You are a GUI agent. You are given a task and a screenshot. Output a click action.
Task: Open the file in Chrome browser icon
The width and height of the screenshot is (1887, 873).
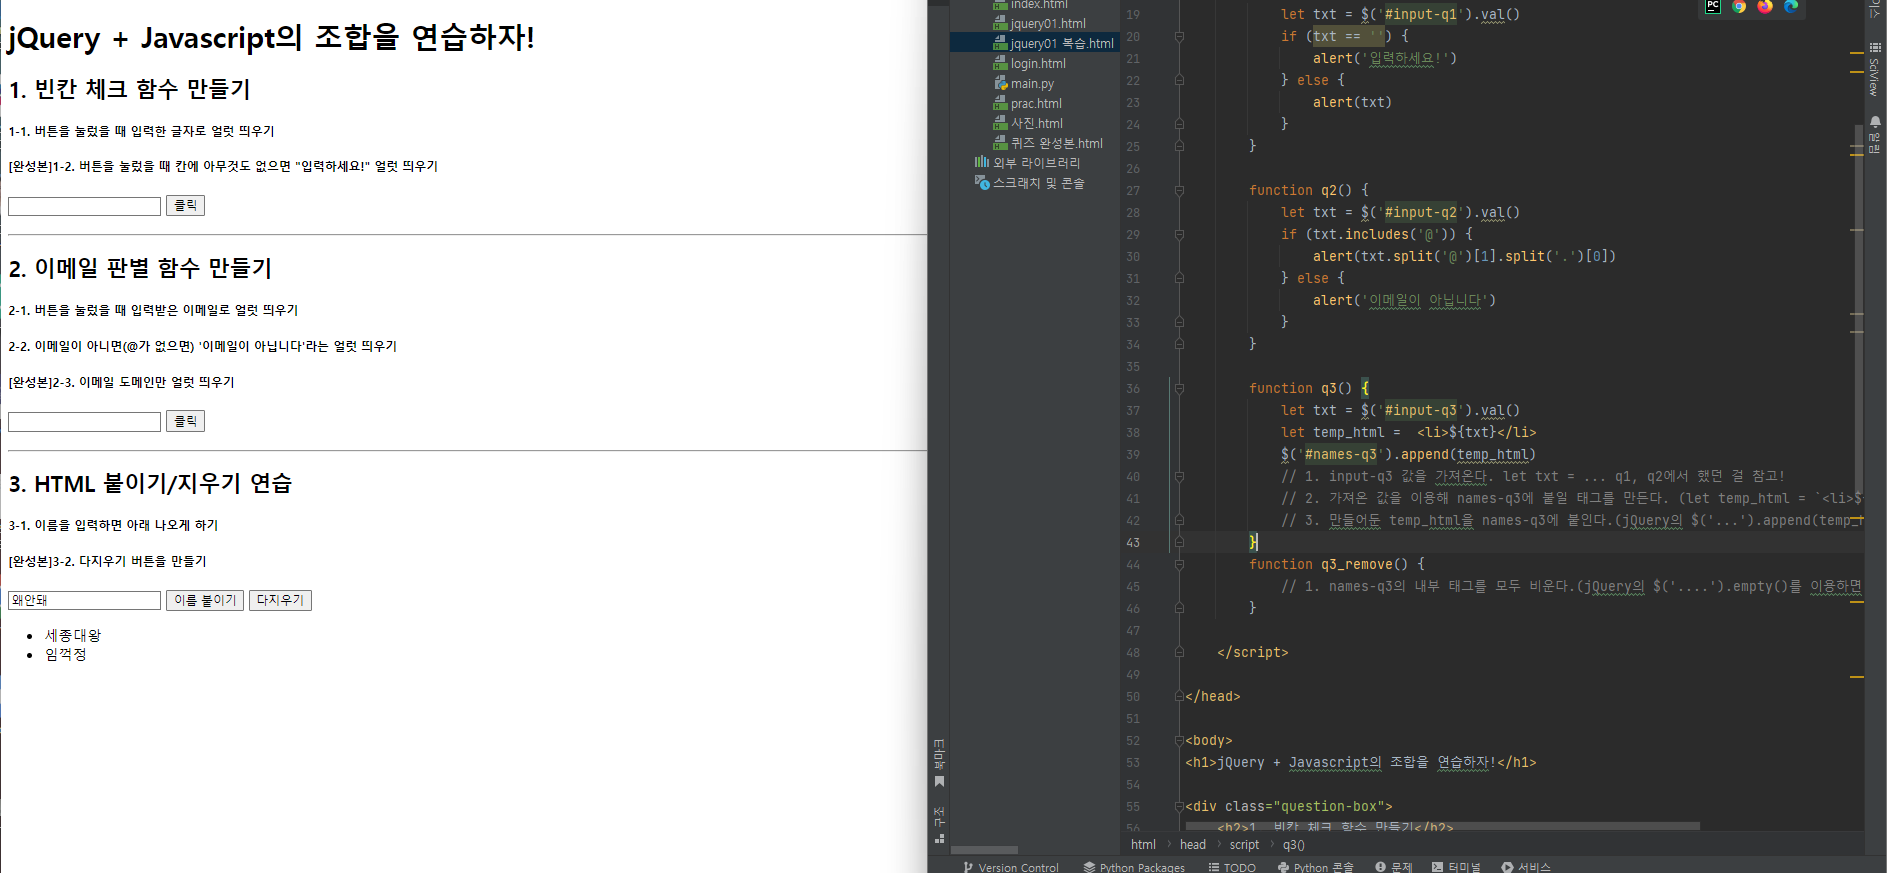pyautogui.click(x=1740, y=6)
